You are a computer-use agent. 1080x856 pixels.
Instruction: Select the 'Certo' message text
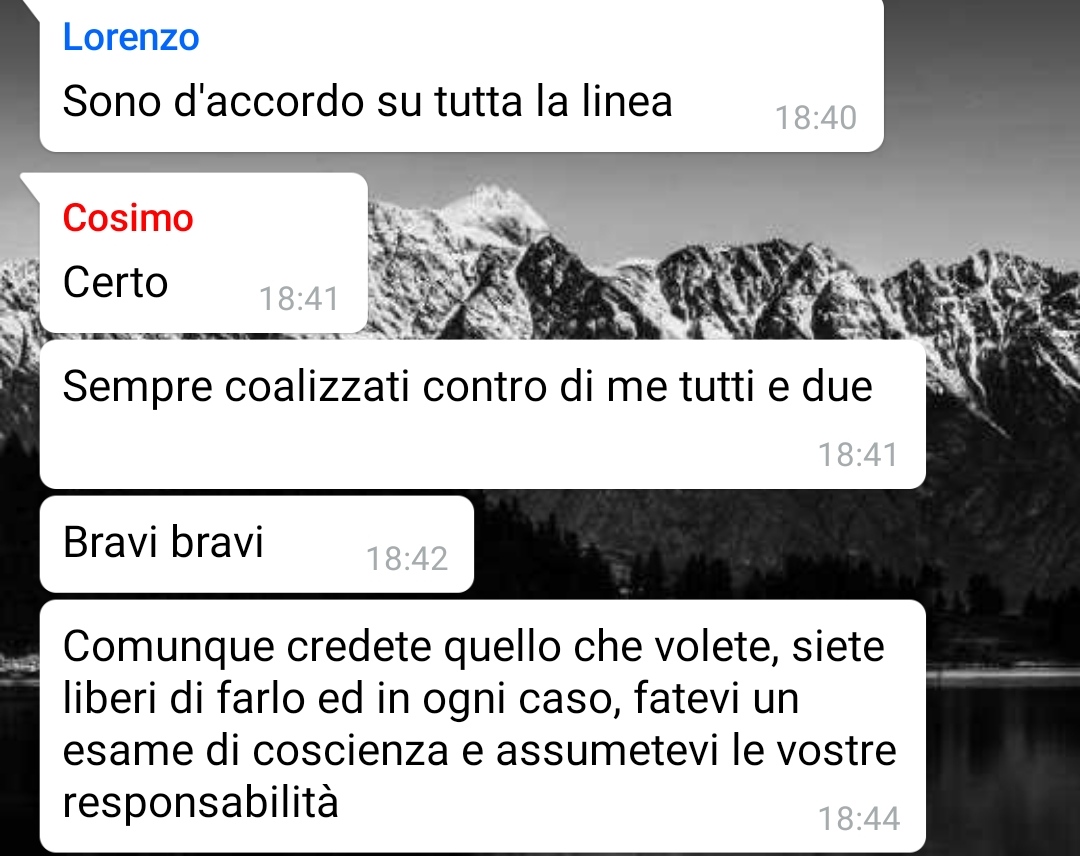(115, 282)
